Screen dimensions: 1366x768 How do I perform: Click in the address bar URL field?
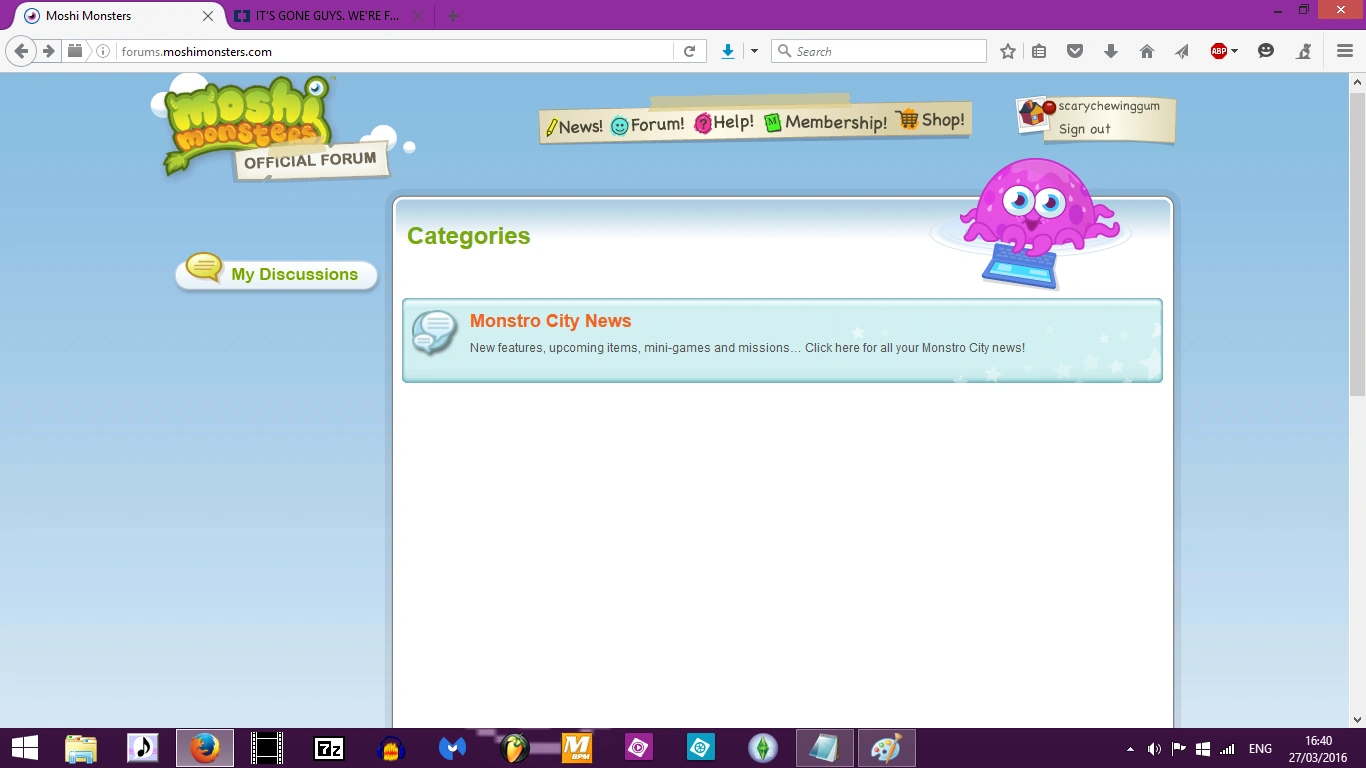tap(394, 51)
